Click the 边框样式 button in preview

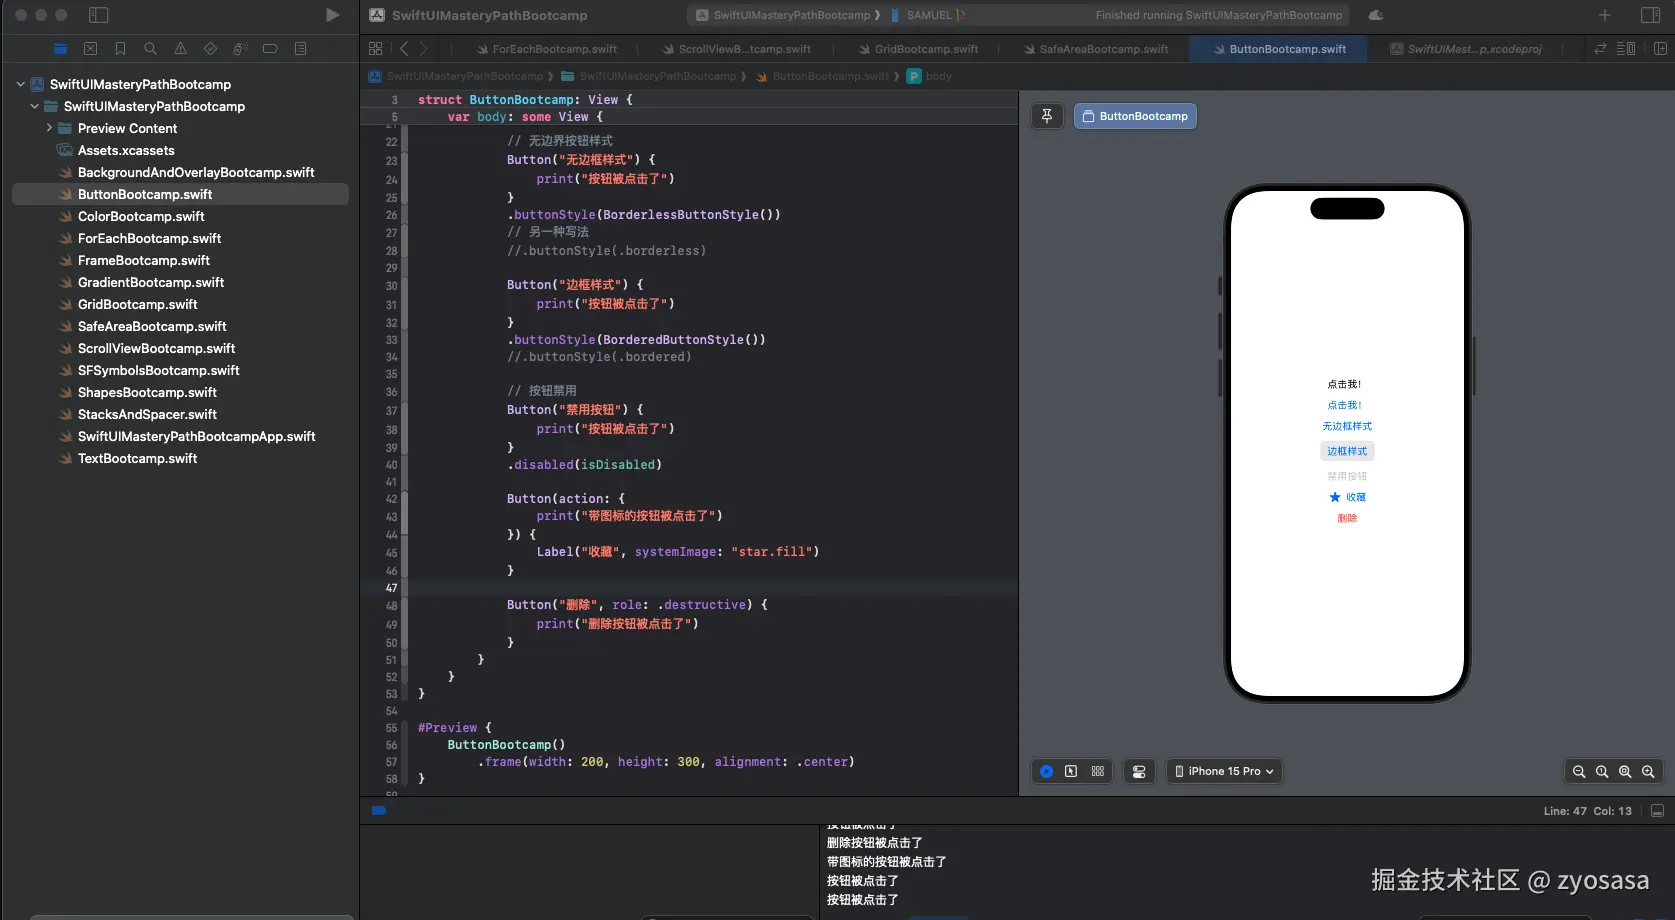(x=1347, y=451)
